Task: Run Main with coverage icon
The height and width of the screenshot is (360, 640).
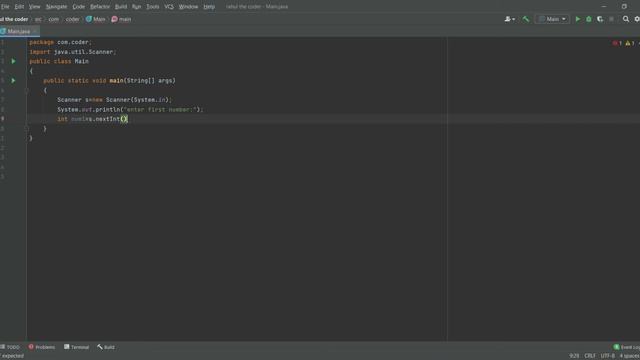Action: [x=600, y=19]
